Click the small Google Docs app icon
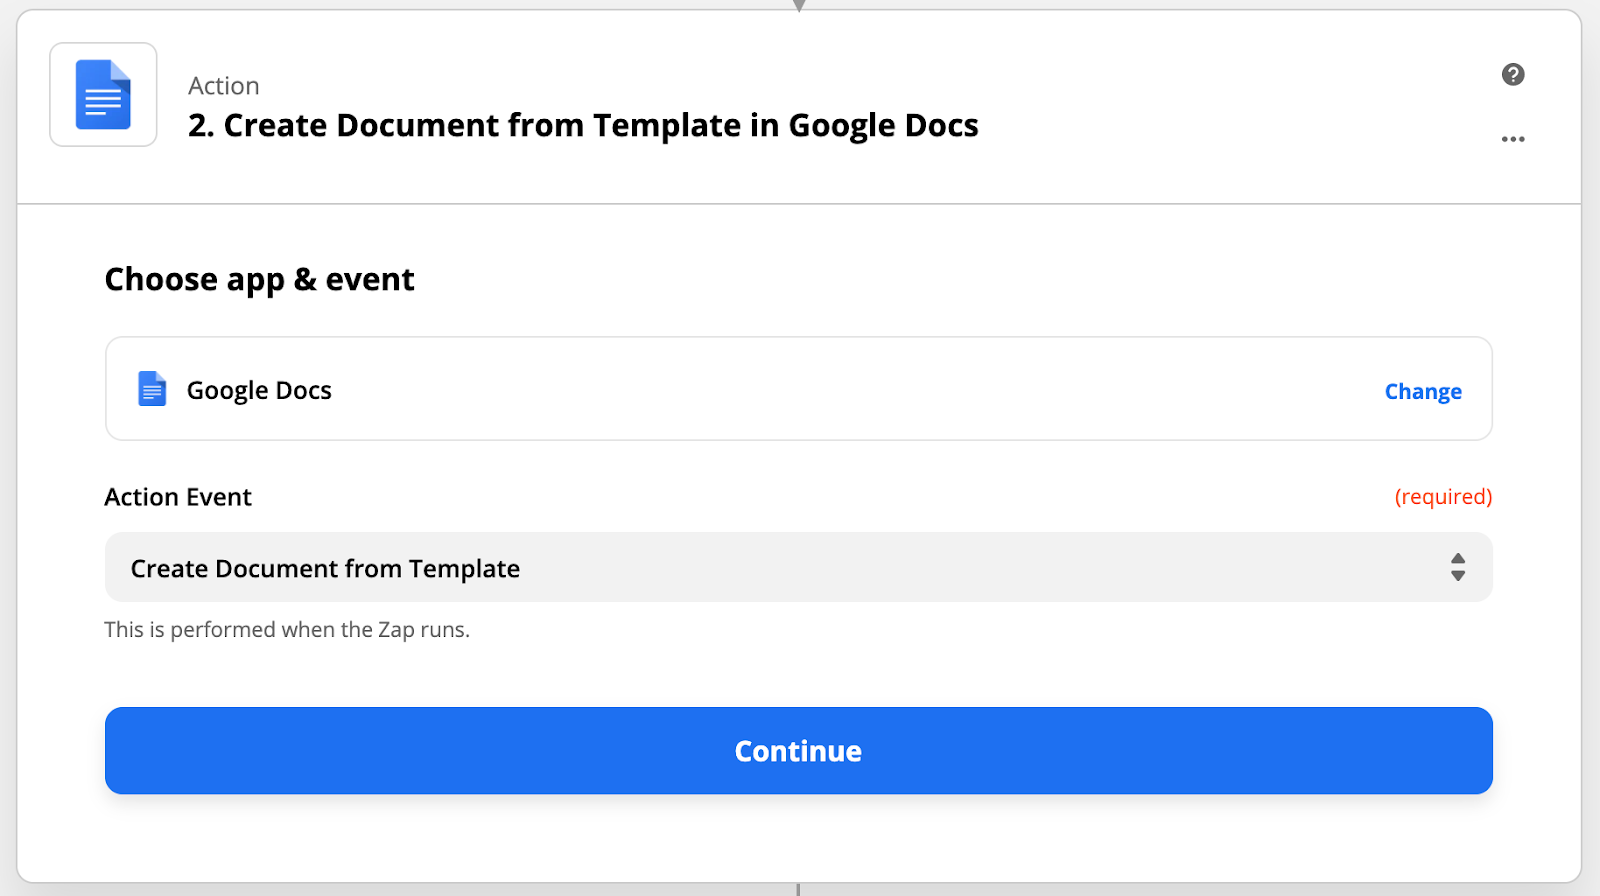This screenshot has width=1600, height=896. point(152,389)
